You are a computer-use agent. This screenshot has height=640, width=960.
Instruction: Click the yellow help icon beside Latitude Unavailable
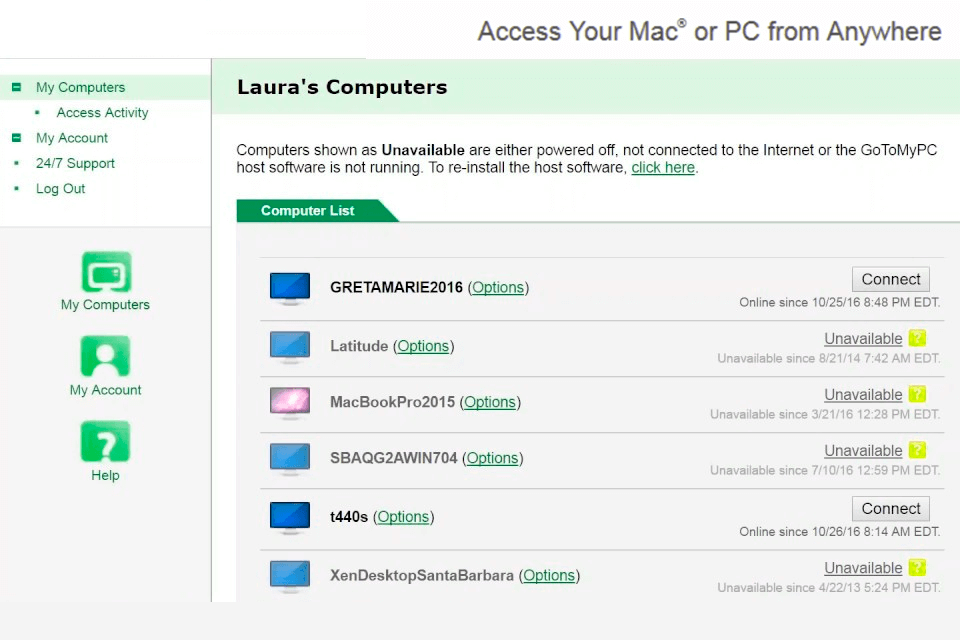pos(917,338)
